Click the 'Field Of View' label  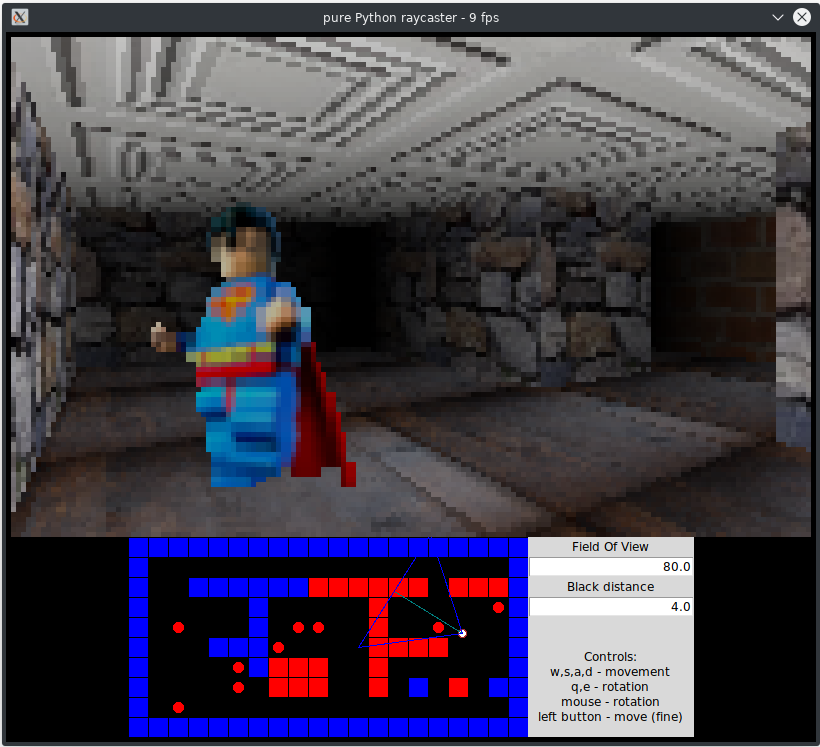pyautogui.click(x=610, y=547)
